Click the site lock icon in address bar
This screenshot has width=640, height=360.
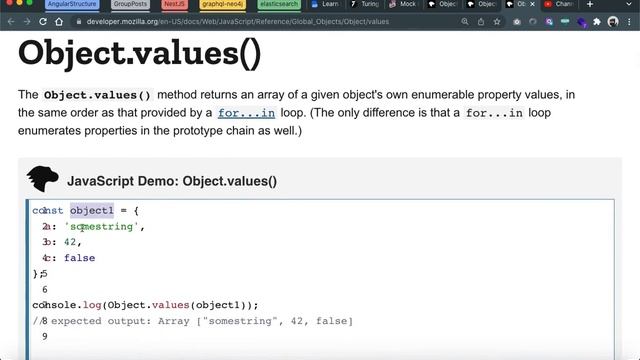tap(79, 22)
